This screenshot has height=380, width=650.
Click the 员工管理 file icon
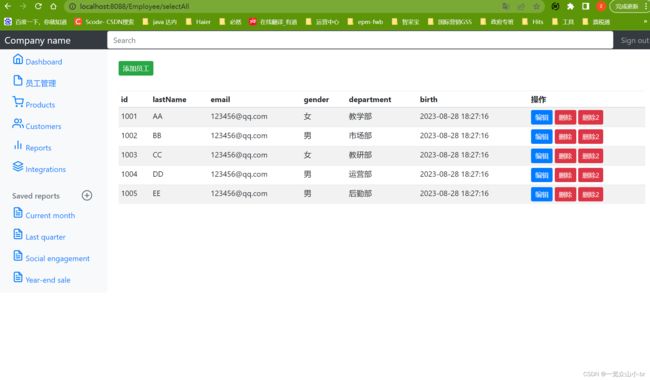(18, 80)
